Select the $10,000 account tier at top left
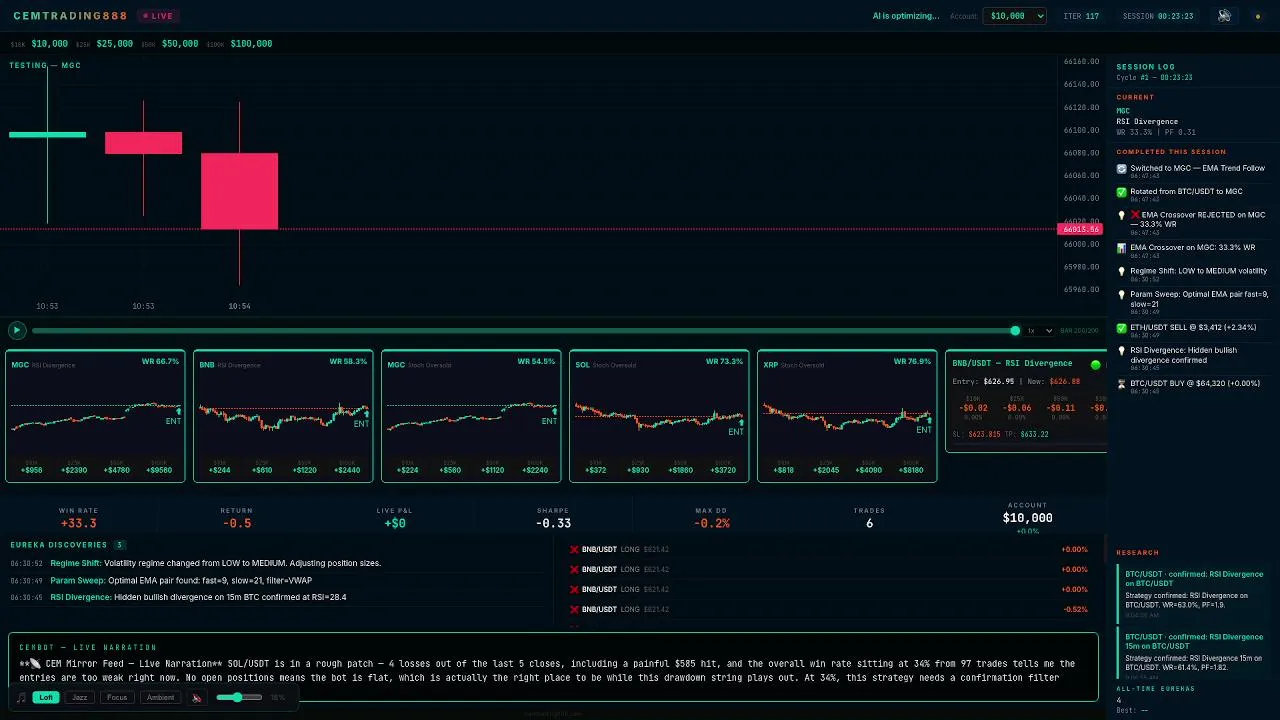The image size is (1280, 720). coord(49,44)
